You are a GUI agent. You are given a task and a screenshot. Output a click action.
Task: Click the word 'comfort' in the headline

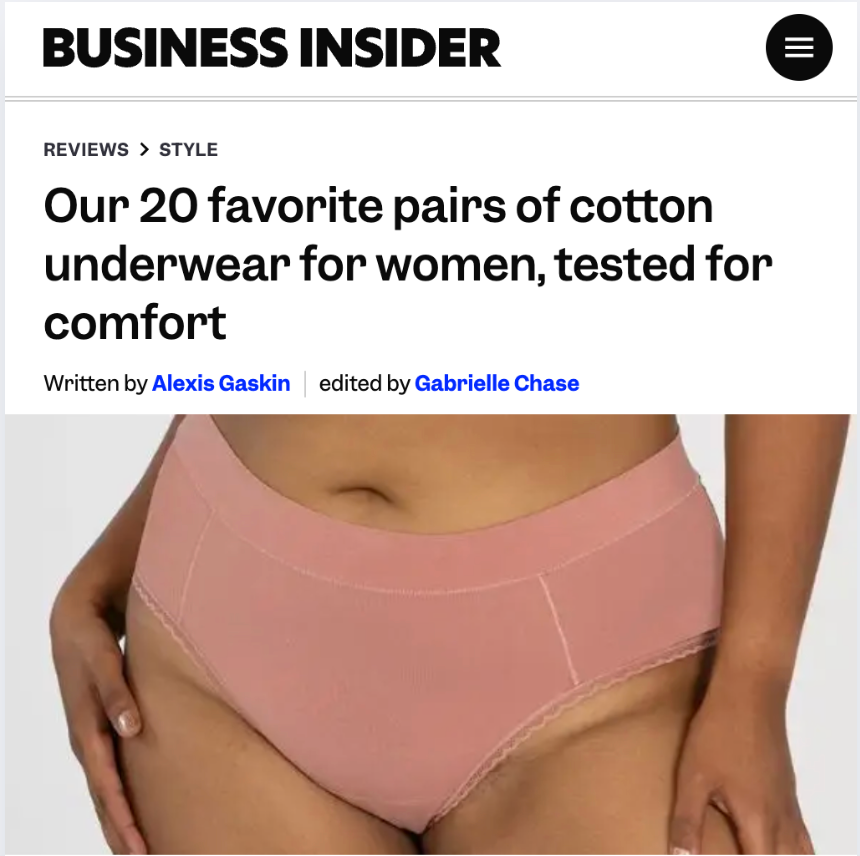[135, 322]
